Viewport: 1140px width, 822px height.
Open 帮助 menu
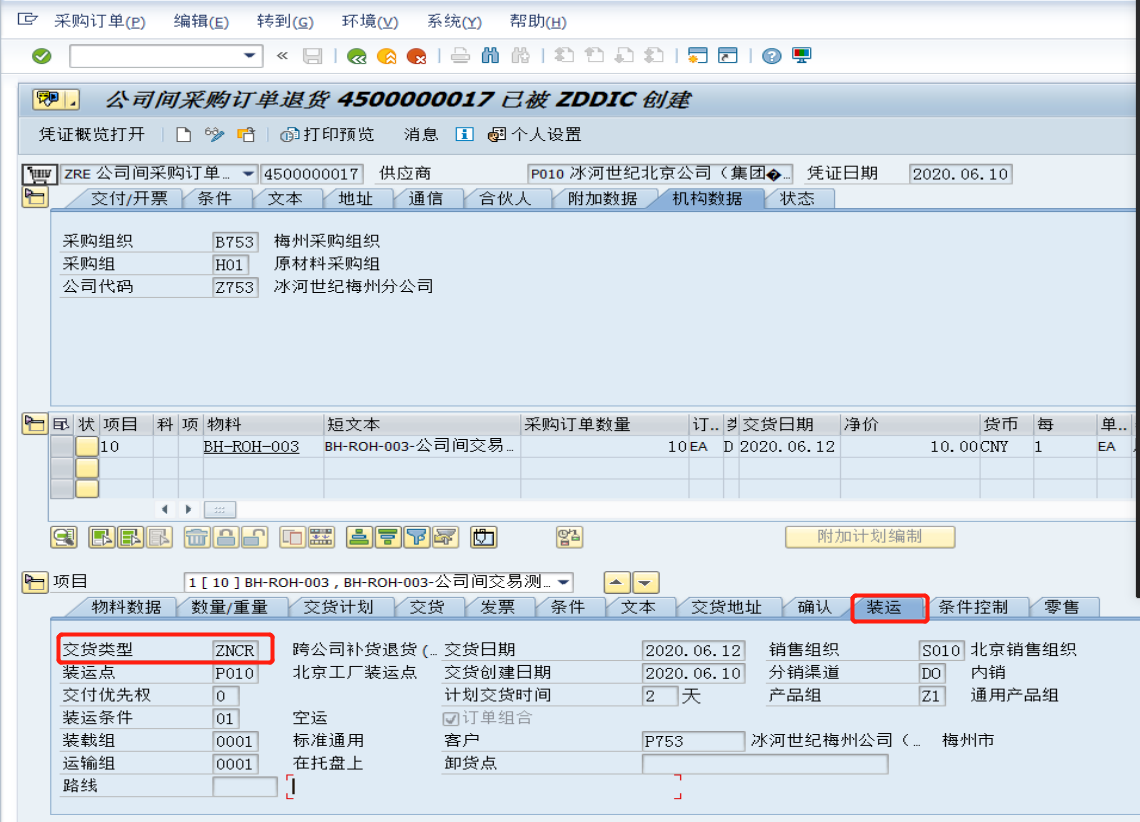[x=538, y=21]
